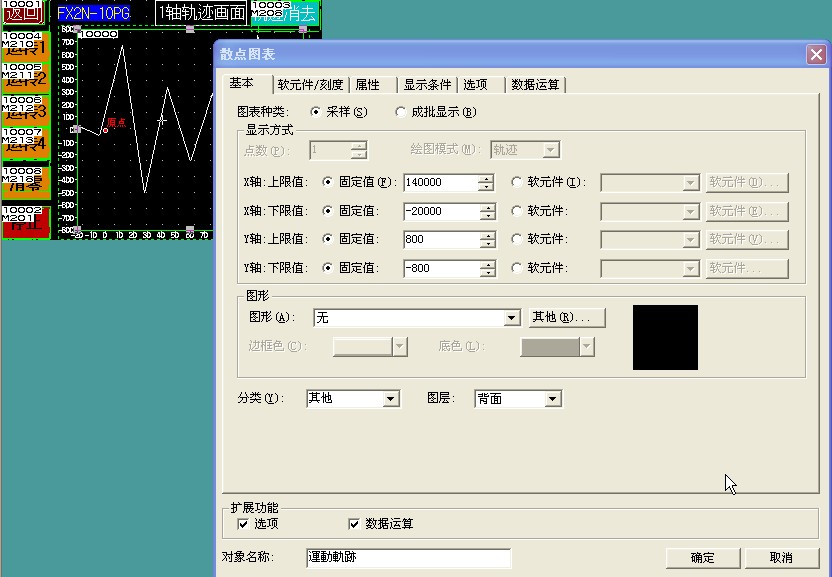Viewport: 832px width, 577px height.
Task: Toggle the 选项 extension checkbox
Action: pos(242,524)
